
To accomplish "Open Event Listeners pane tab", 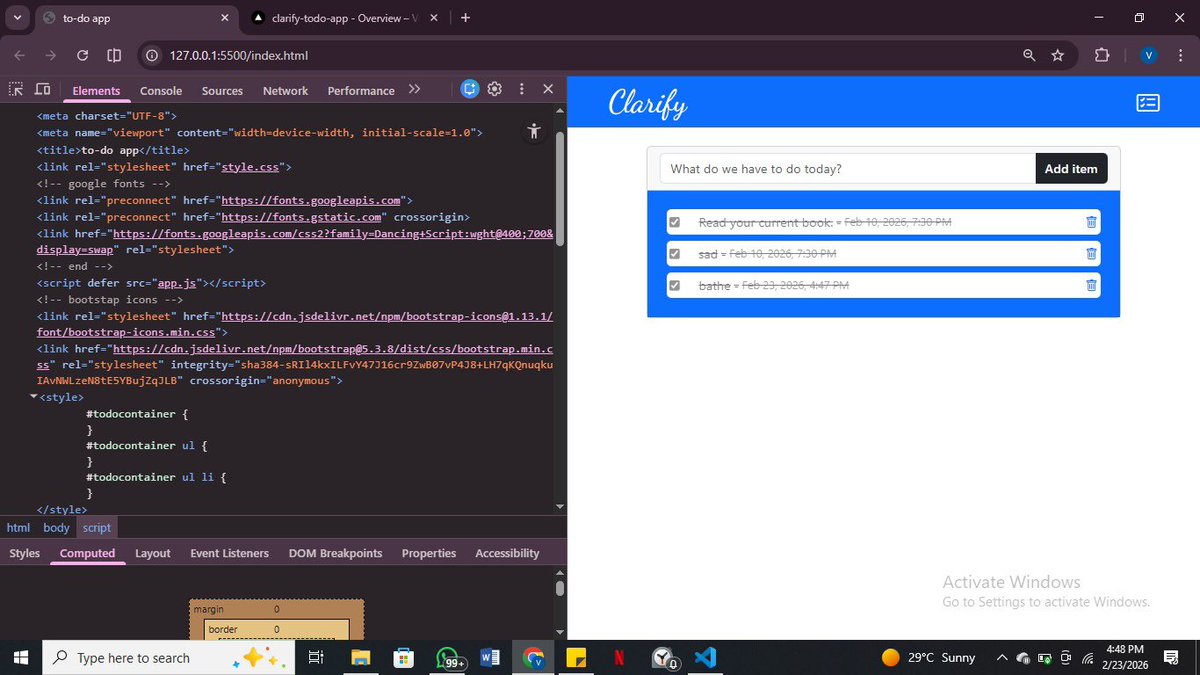I will tap(229, 553).
